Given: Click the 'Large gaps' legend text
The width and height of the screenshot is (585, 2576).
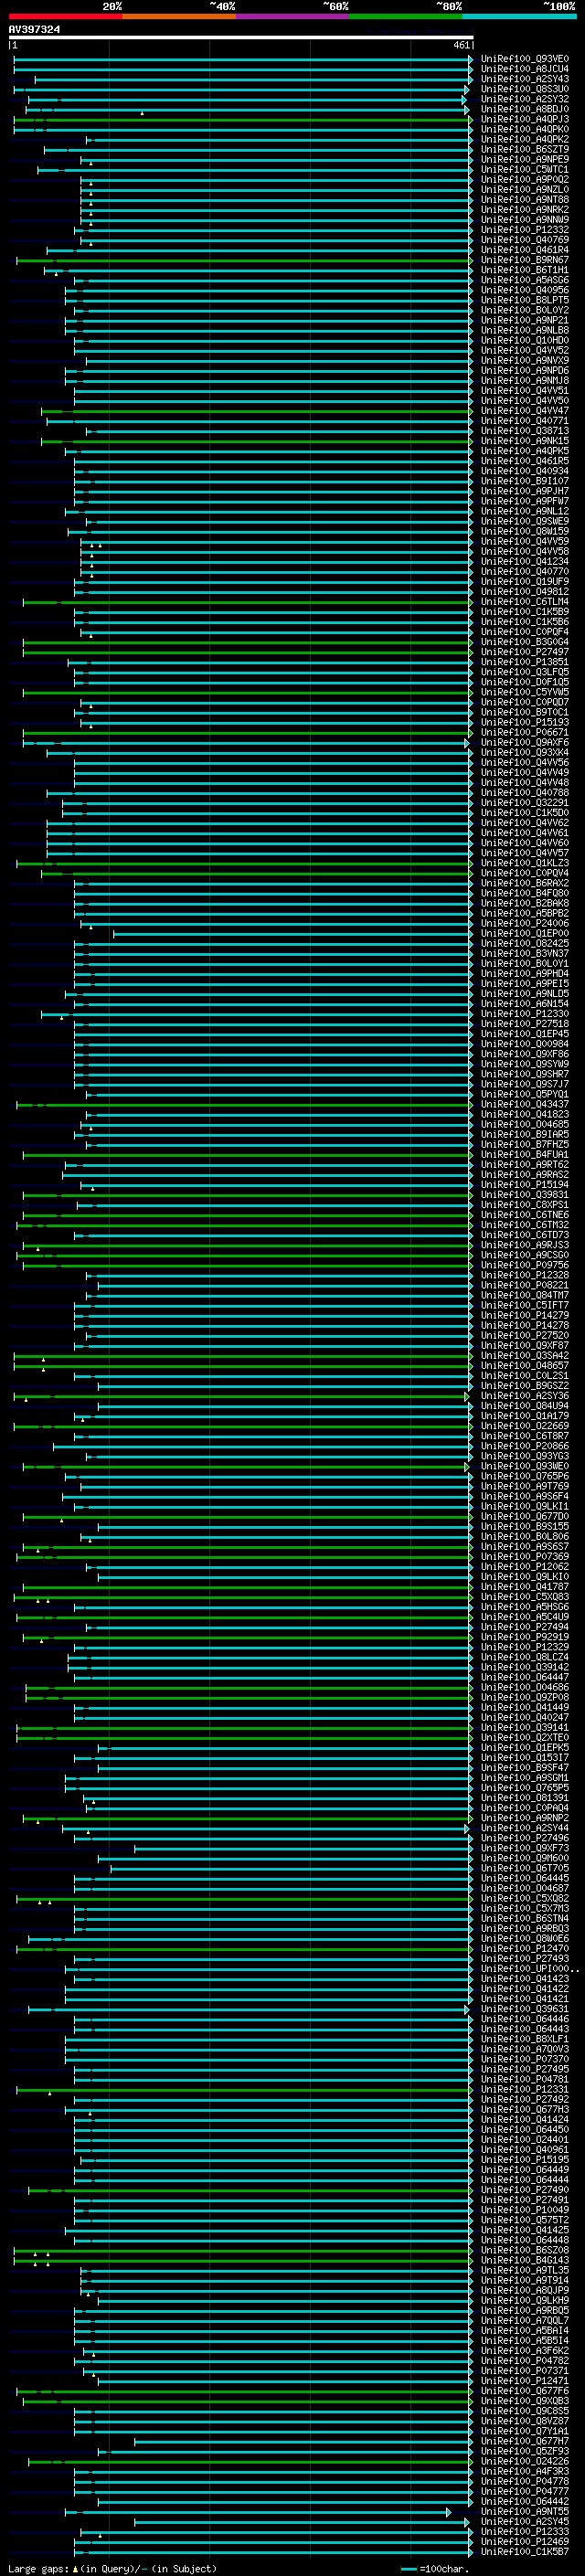Looking at the screenshot, I should (x=38, y=2568).
